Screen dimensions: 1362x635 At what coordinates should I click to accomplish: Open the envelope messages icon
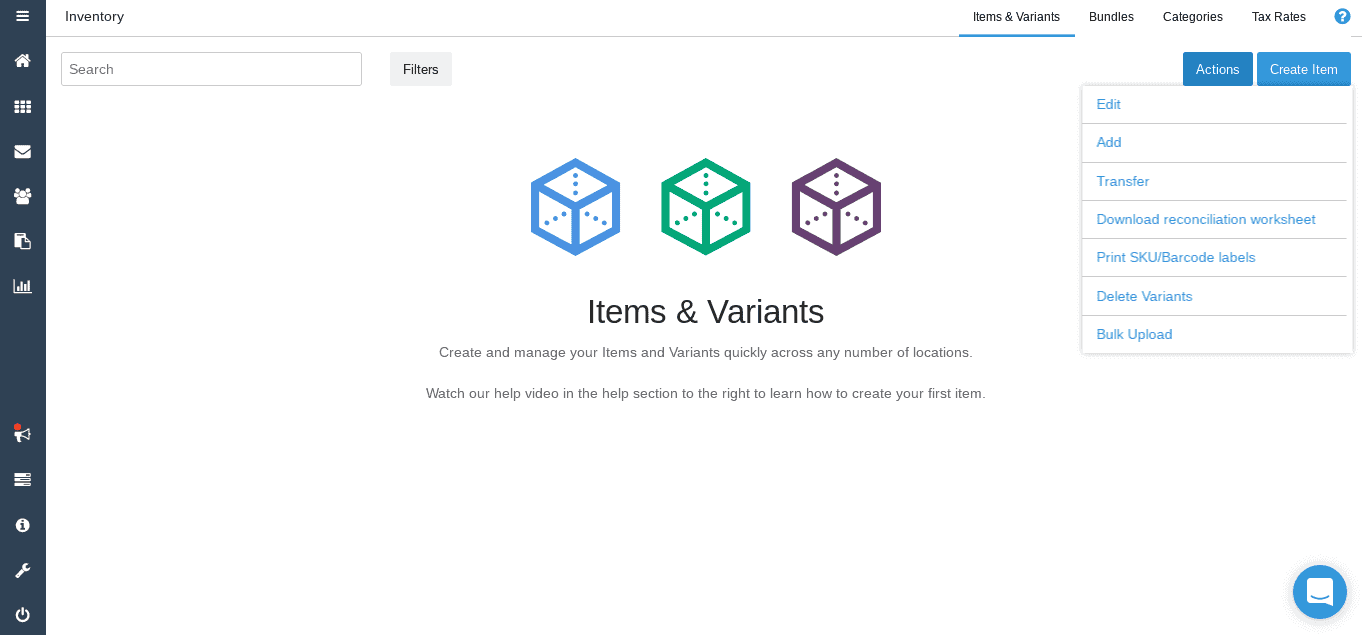[22, 152]
